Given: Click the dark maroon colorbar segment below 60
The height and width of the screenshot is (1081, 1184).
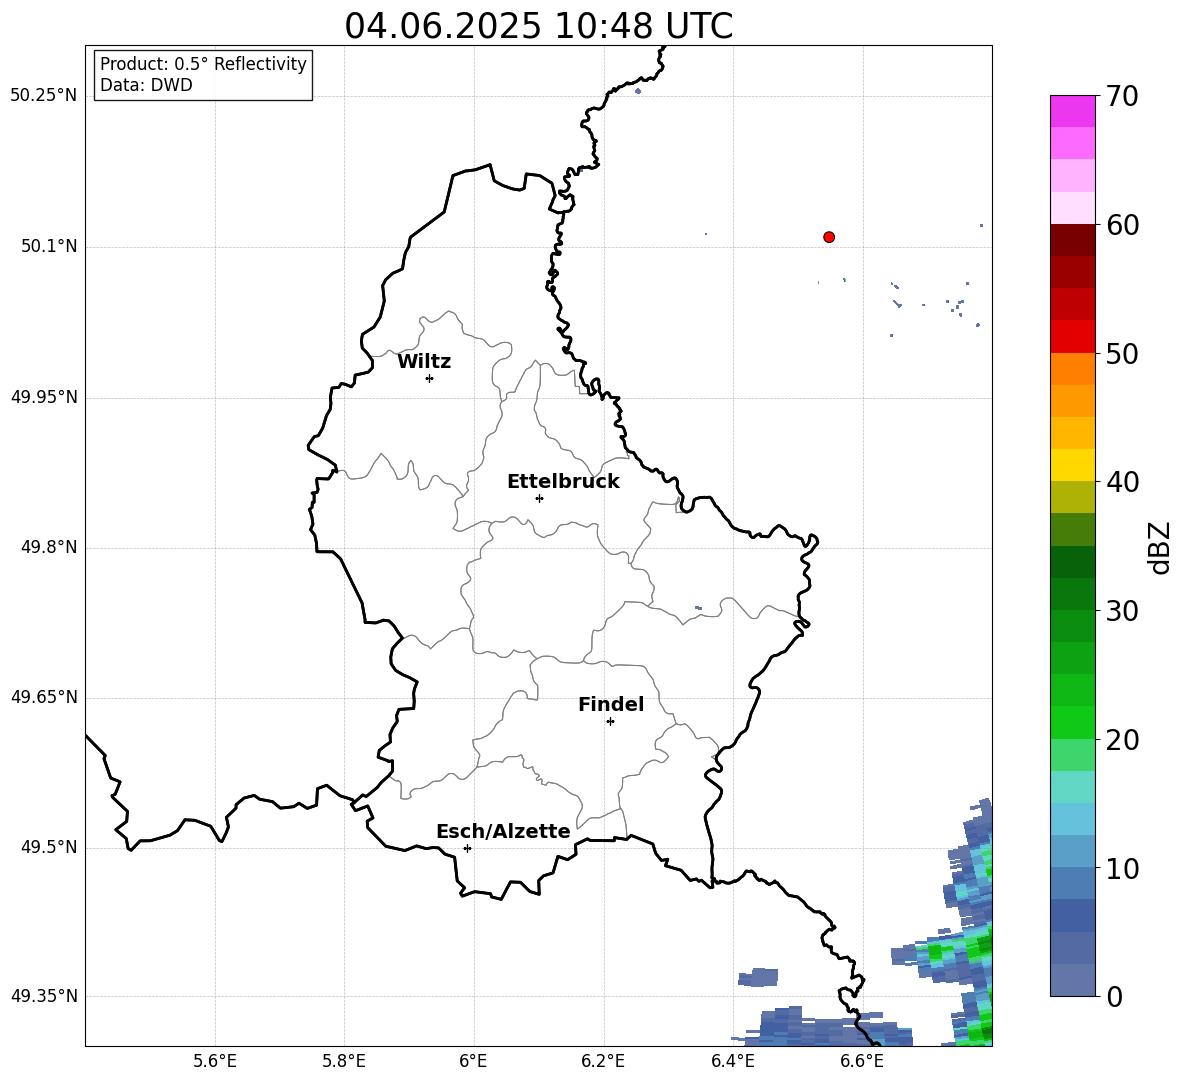Looking at the screenshot, I should click(1073, 240).
